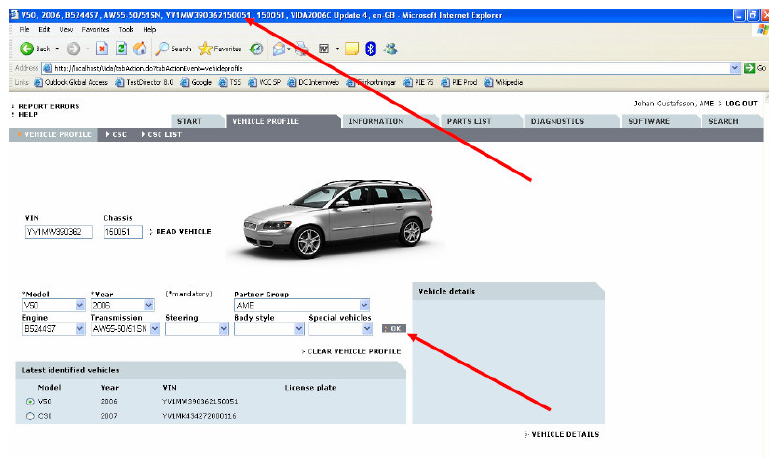Screen dimensions: 778x467
Task: Open the Search toolbar button
Action: point(173,48)
